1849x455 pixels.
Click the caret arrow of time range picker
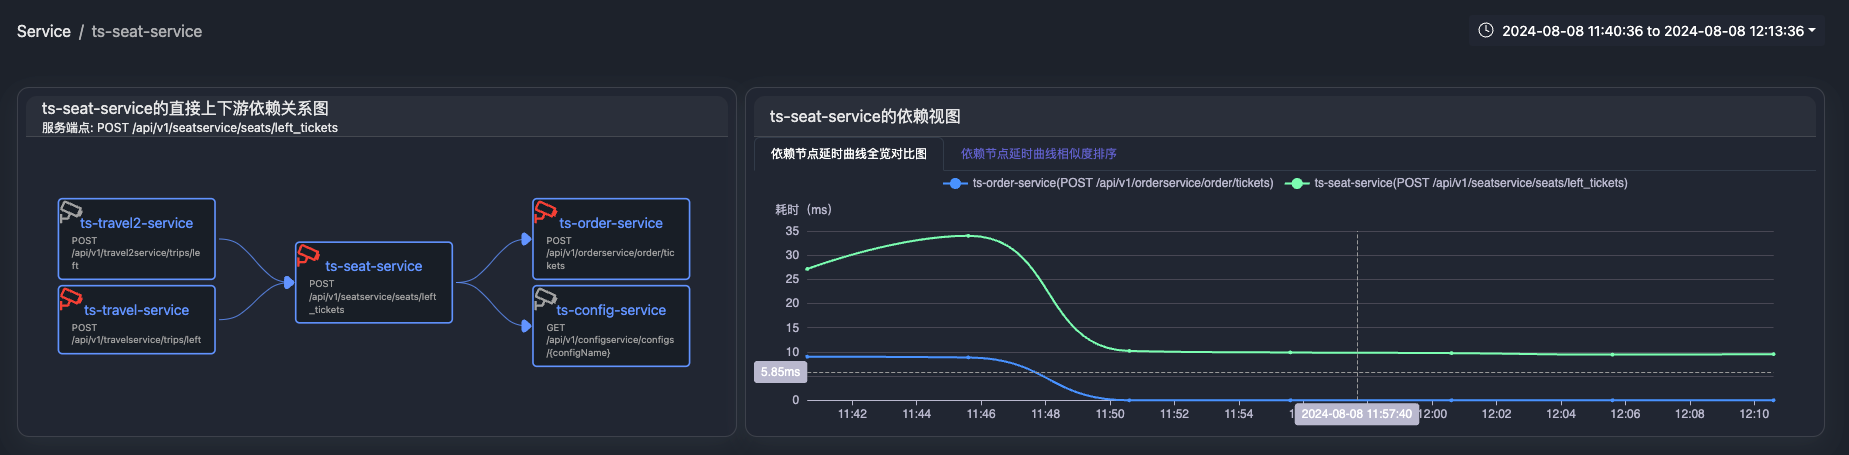pos(1811,31)
